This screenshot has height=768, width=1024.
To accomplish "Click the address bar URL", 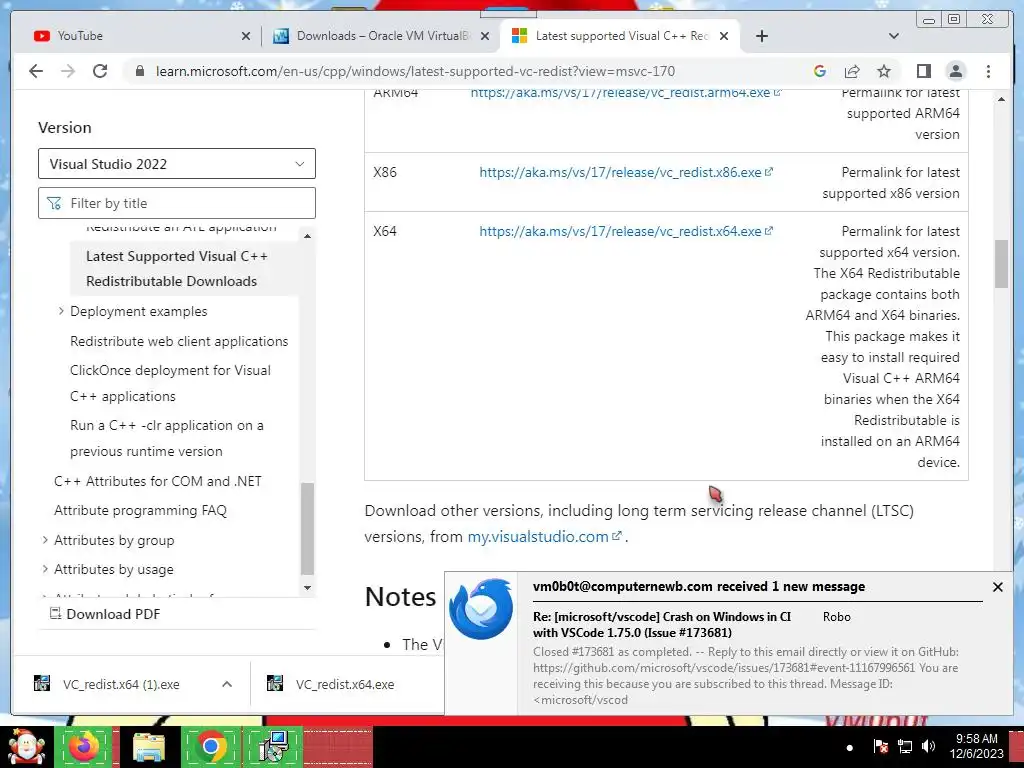I will [x=415, y=71].
